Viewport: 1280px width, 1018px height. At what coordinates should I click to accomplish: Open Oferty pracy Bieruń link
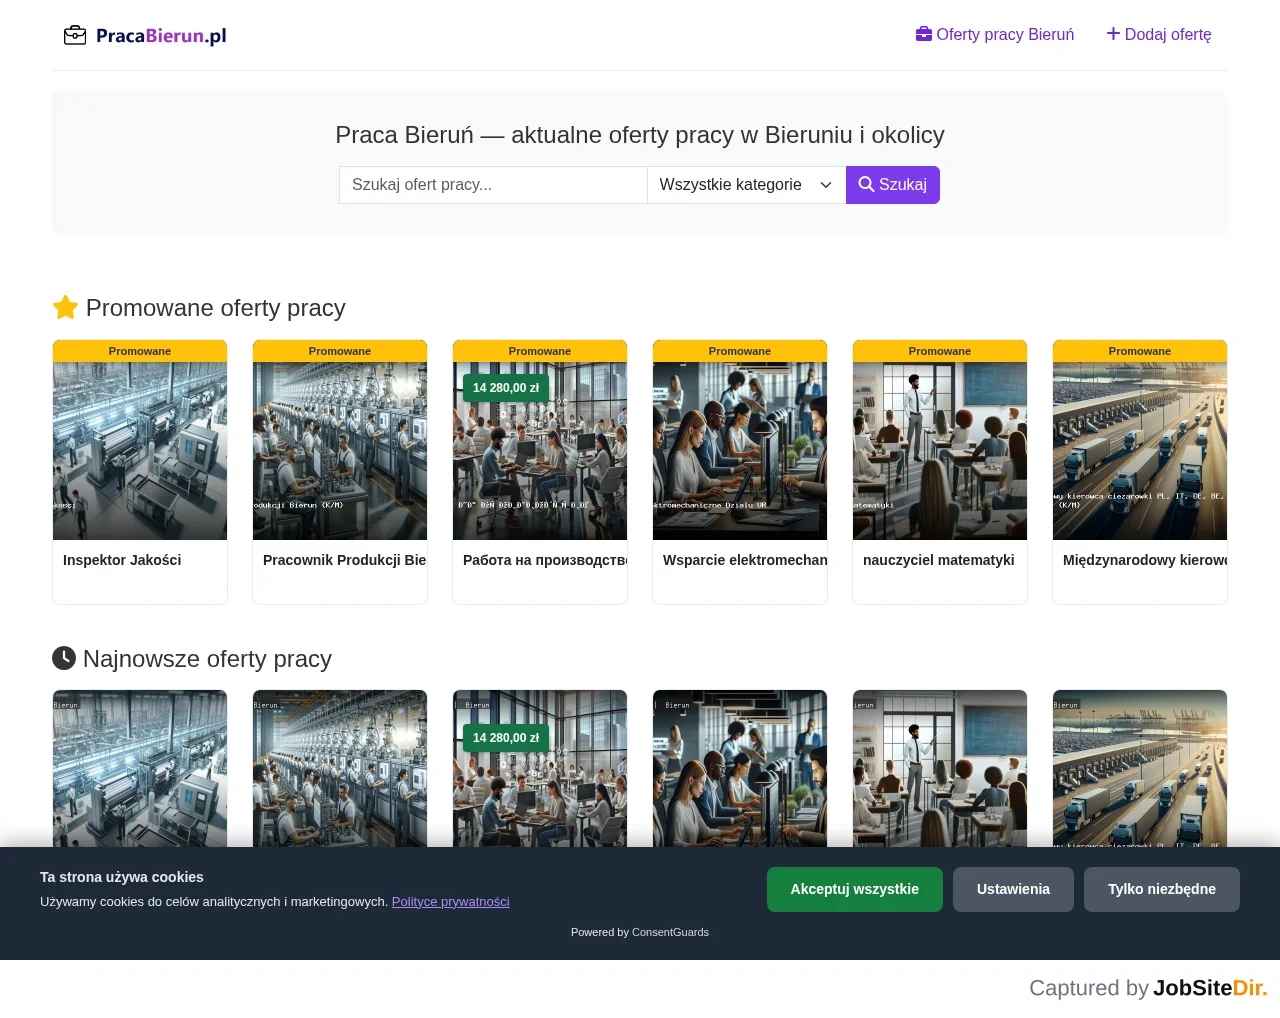(995, 34)
